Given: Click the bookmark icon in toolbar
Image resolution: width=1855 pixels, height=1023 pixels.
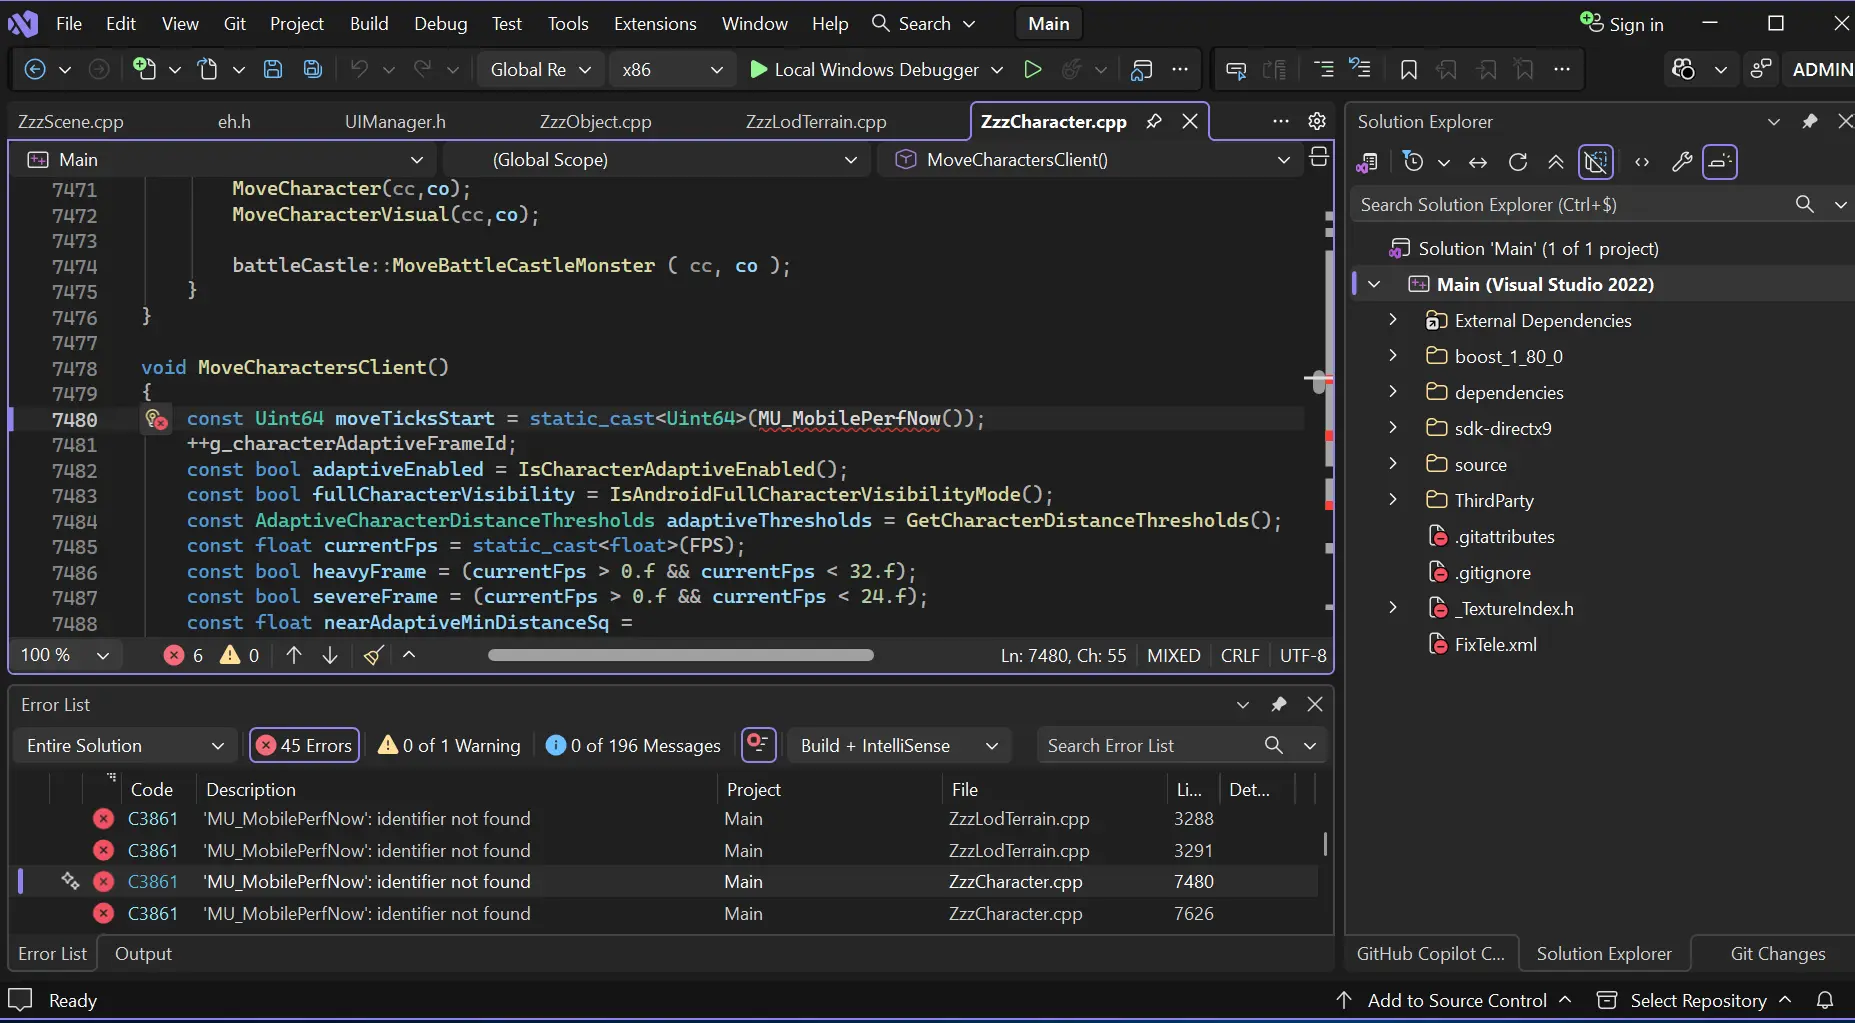Looking at the screenshot, I should click(x=1409, y=69).
